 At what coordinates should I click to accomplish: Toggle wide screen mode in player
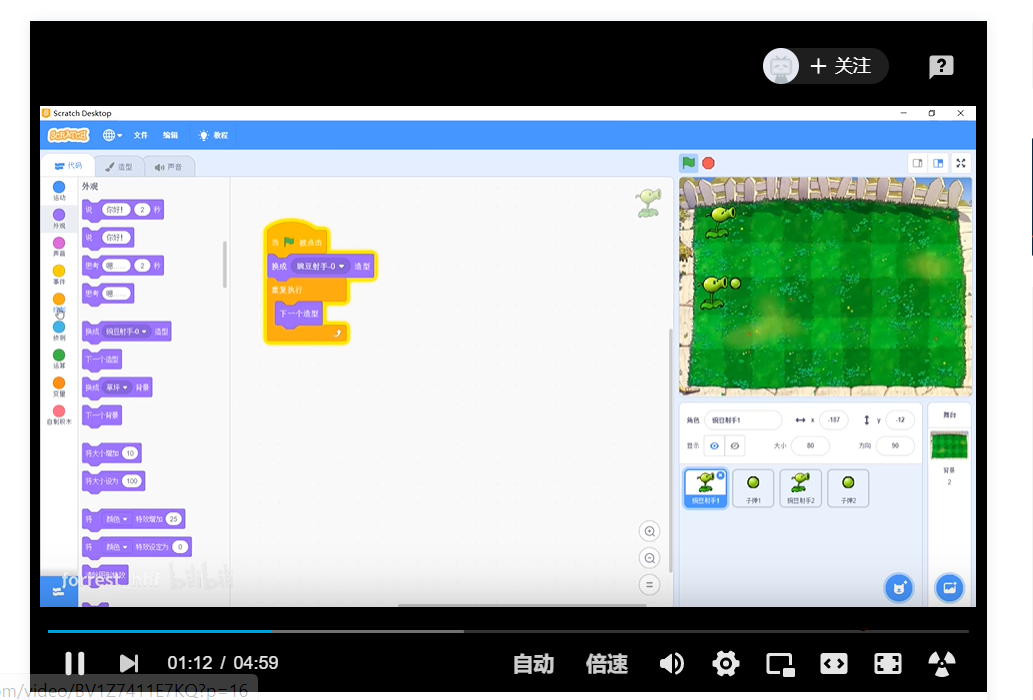833,664
